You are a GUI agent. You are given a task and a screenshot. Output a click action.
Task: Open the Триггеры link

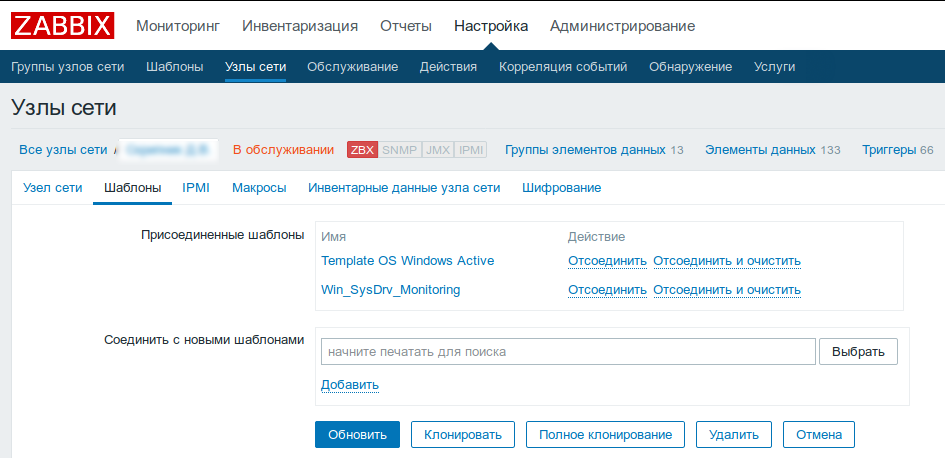click(890, 150)
